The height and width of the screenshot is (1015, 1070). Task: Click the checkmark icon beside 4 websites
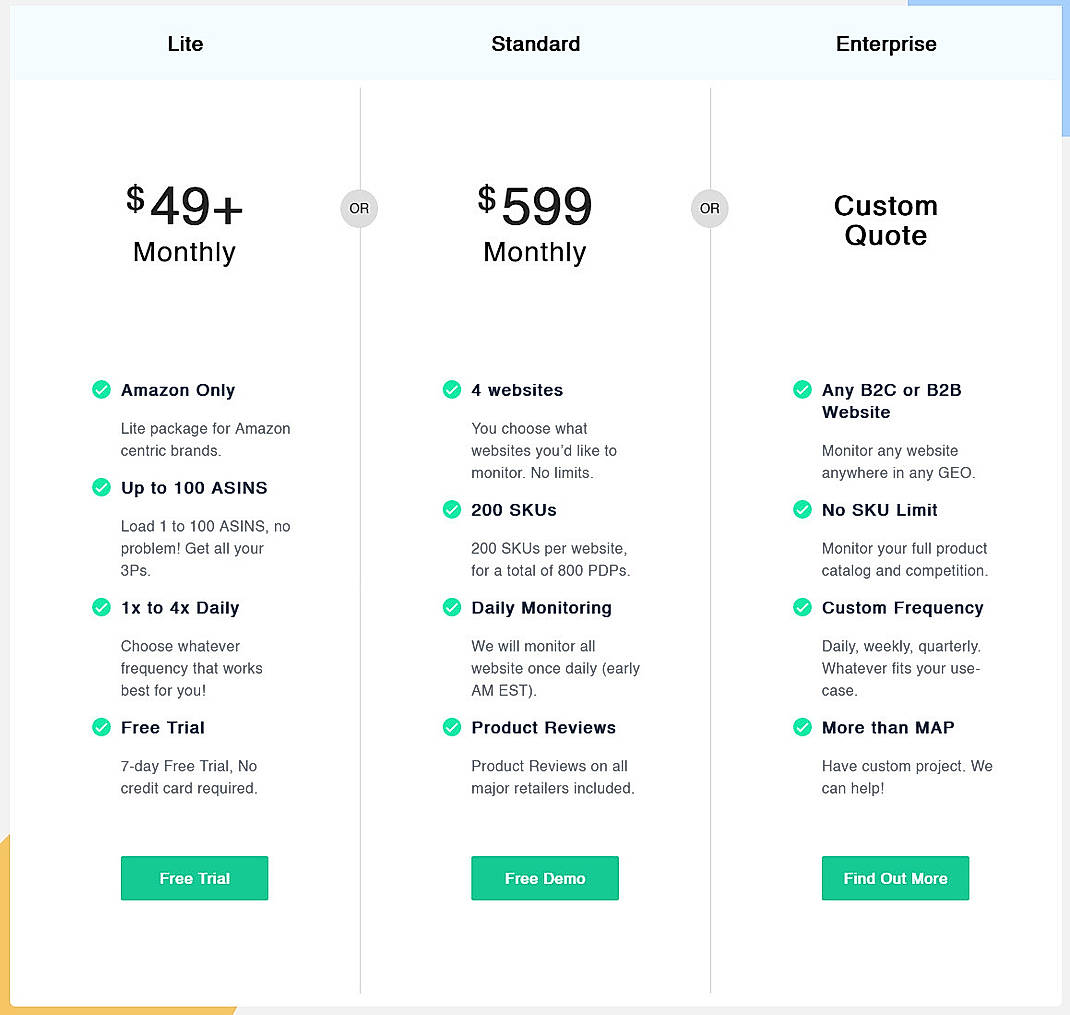[452, 390]
